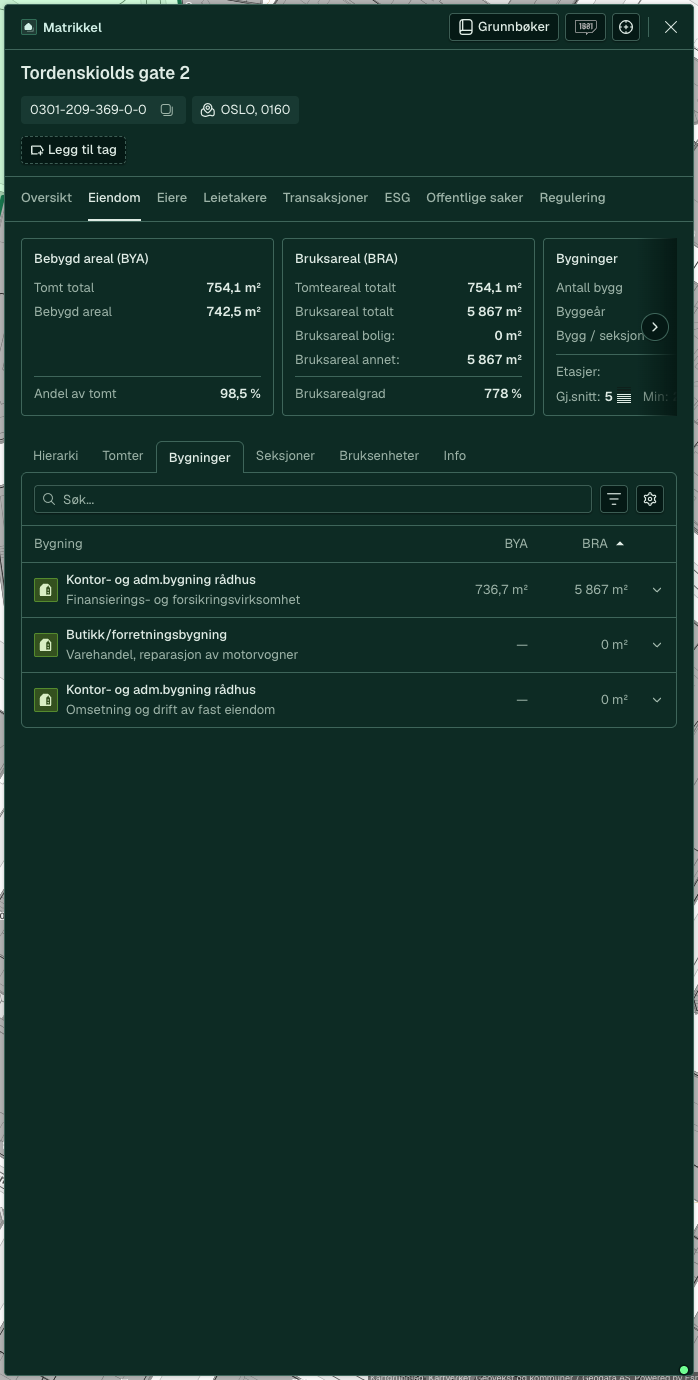Expand Finansierings- og forsikringsvirksomhet building row
The height and width of the screenshot is (1380, 698).
click(657, 590)
